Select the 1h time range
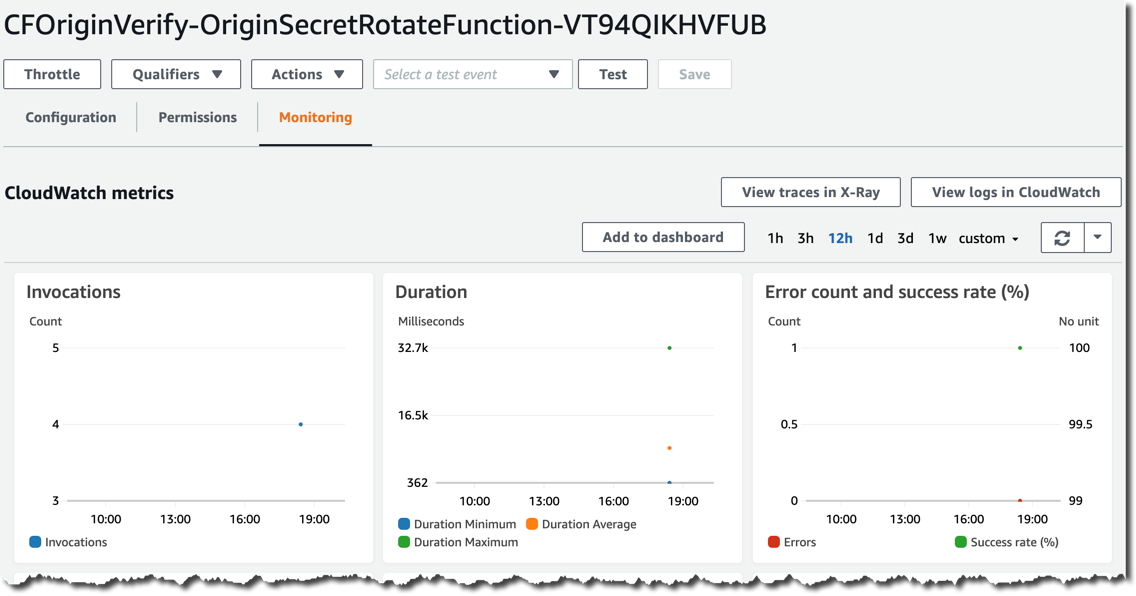The width and height of the screenshot is (1136, 596). coord(775,238)
